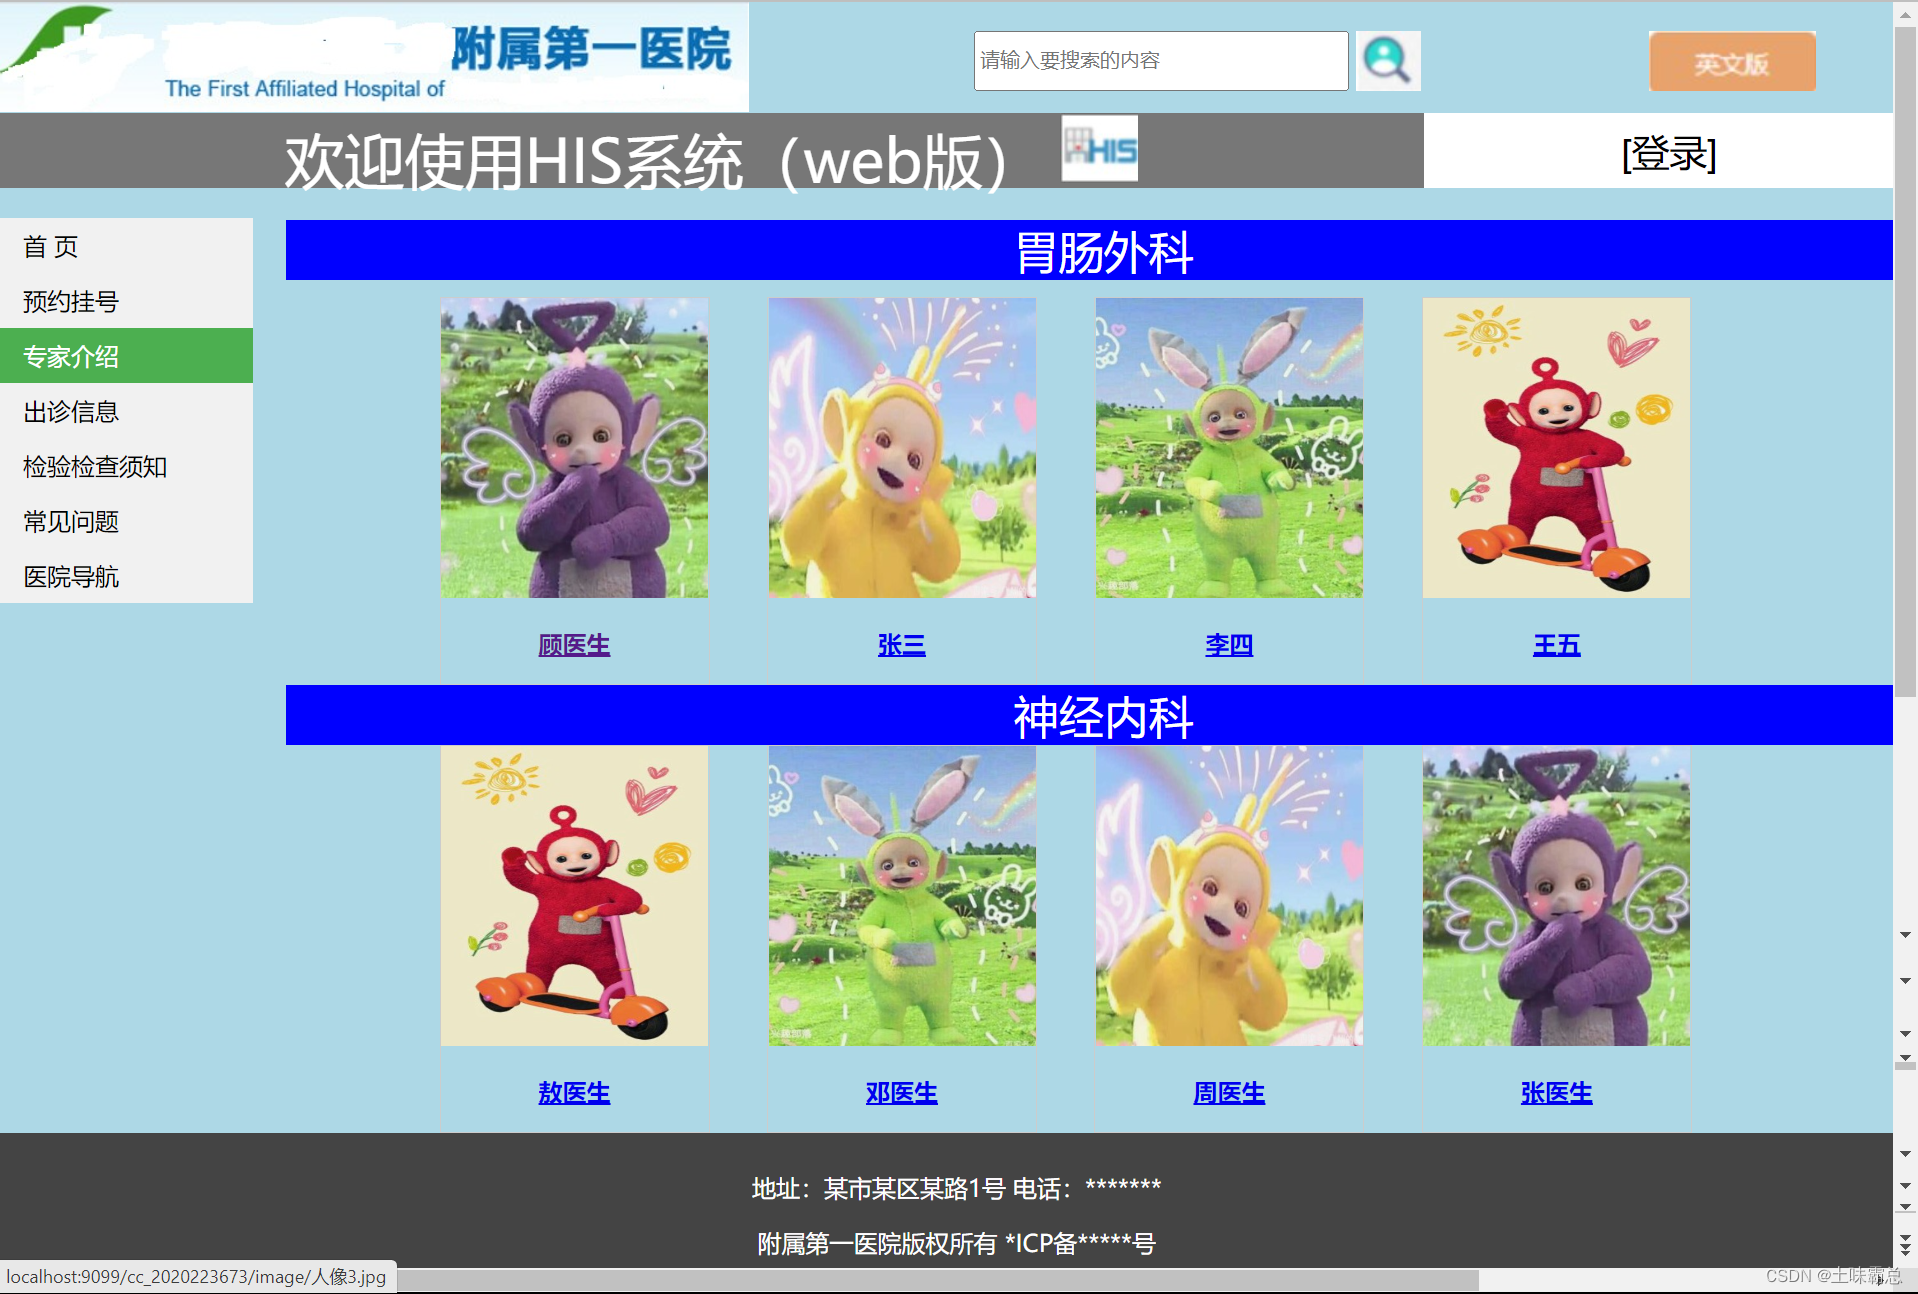Click 顾医生's photo thumbnail
Screen dimensions: 1918x1294
tap(573, 447)
